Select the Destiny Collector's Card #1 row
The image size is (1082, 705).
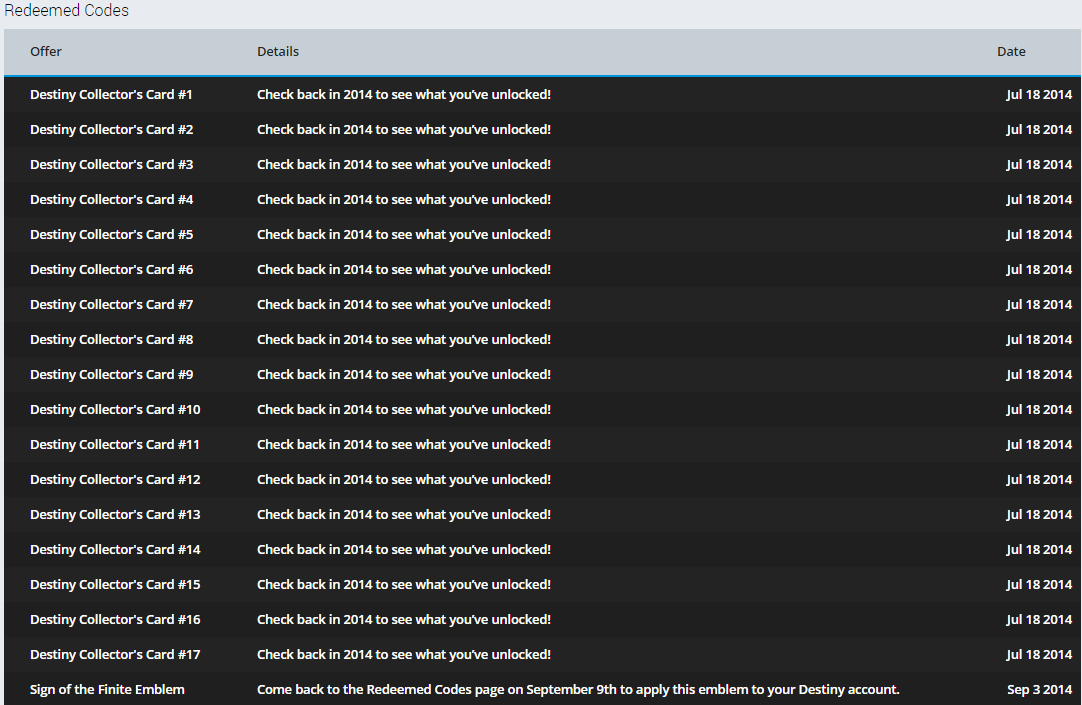pyautogui.click(x=111, y=95)
